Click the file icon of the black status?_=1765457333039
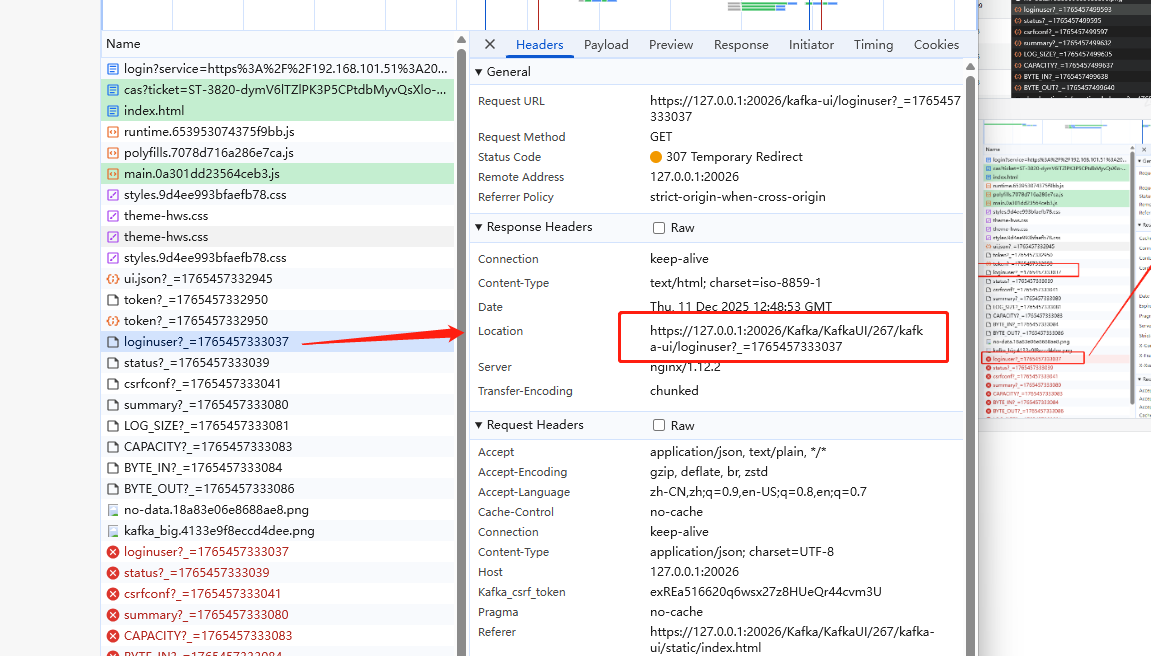This screenshot has width=1151, height=656. click(112, 363)
